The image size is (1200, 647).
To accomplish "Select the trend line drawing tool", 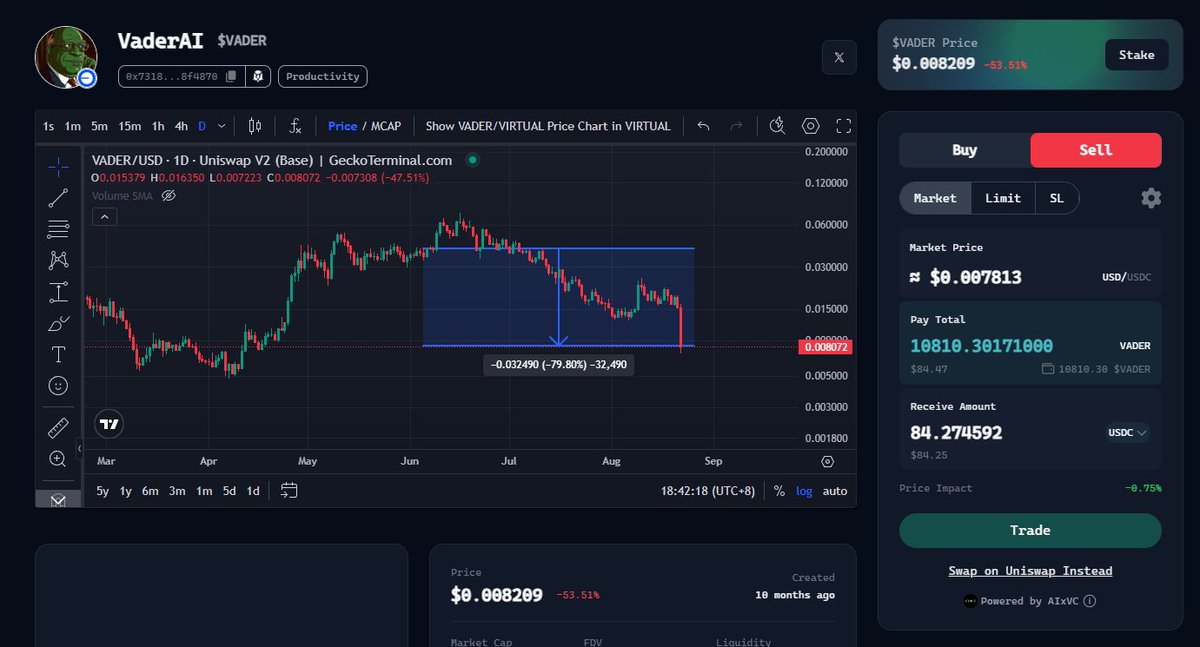I will coord(58,198).
